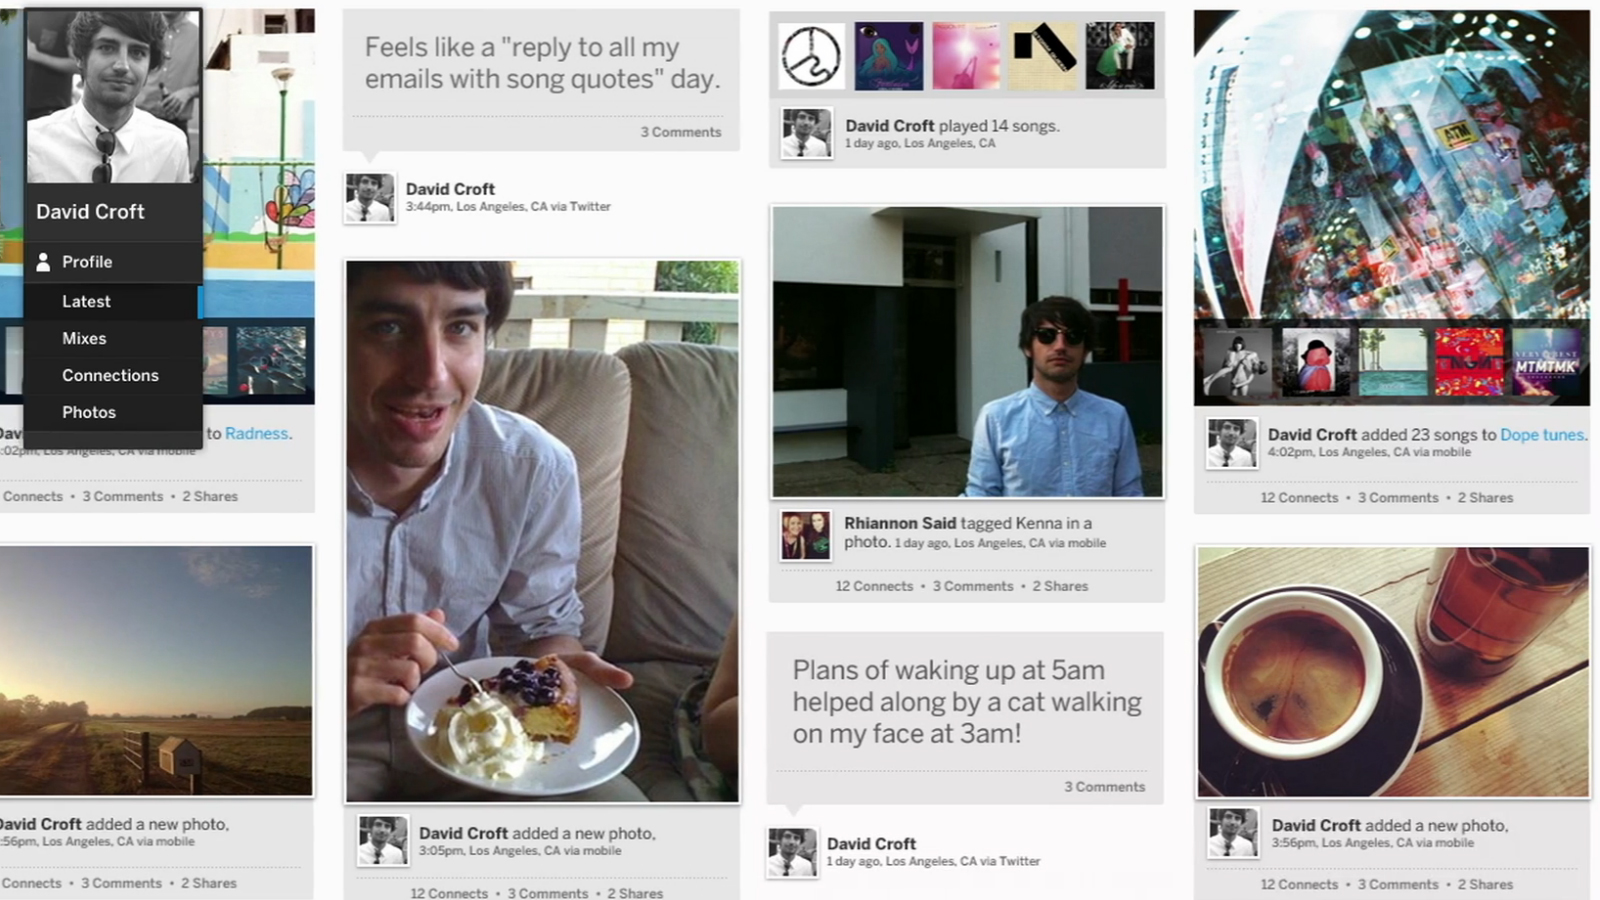Open David Croft's large profile picture
1600x900 pixels.
point(113,97)
